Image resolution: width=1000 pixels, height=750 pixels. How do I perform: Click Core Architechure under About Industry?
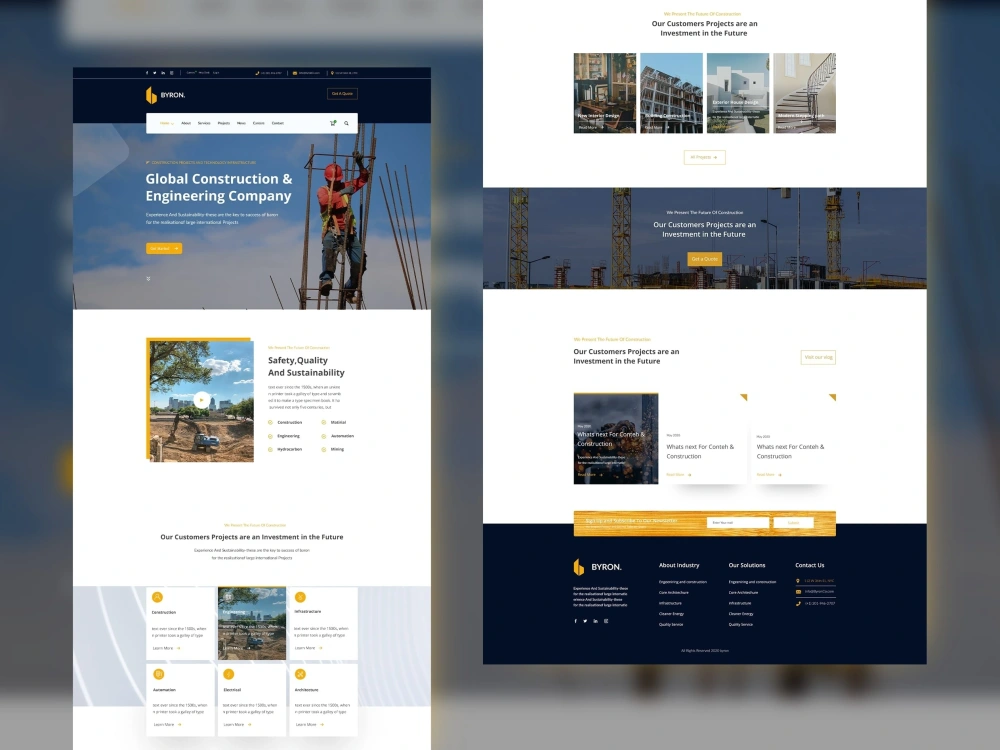tap(673, 592)
